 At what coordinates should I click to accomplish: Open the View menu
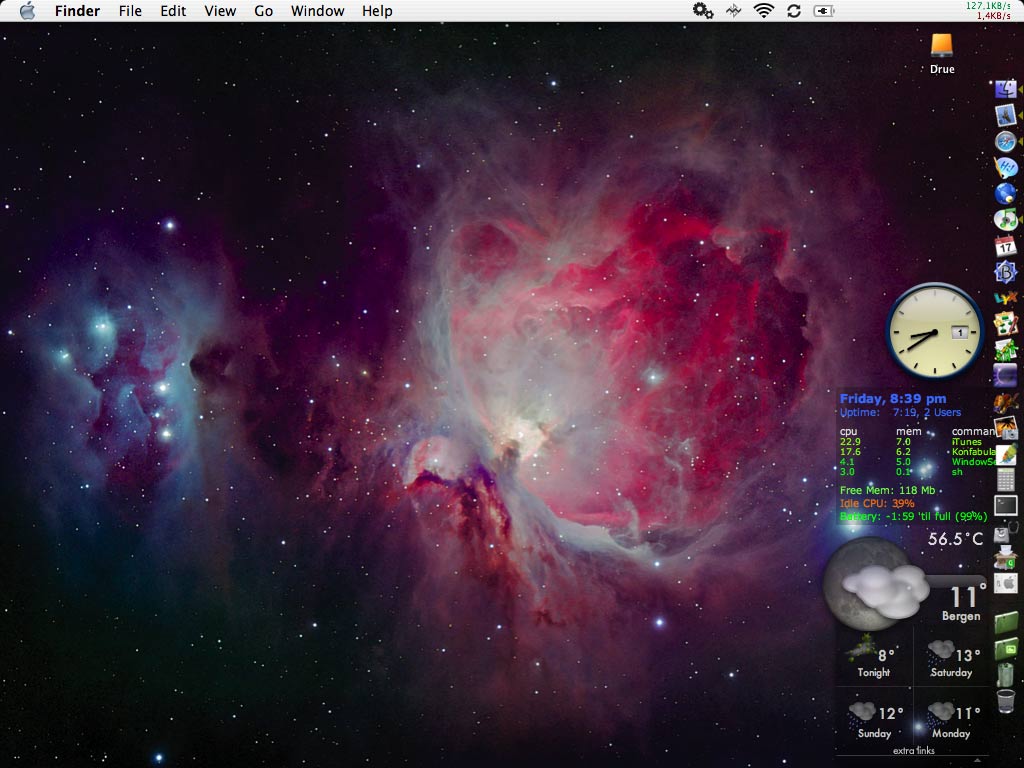220,11
